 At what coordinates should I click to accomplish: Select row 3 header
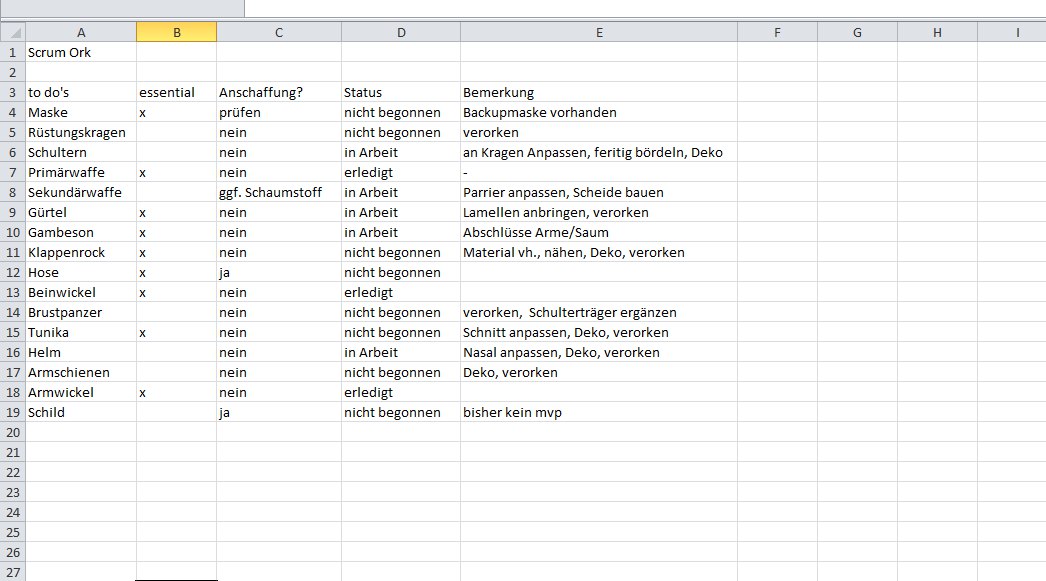[x=12, y=92]
